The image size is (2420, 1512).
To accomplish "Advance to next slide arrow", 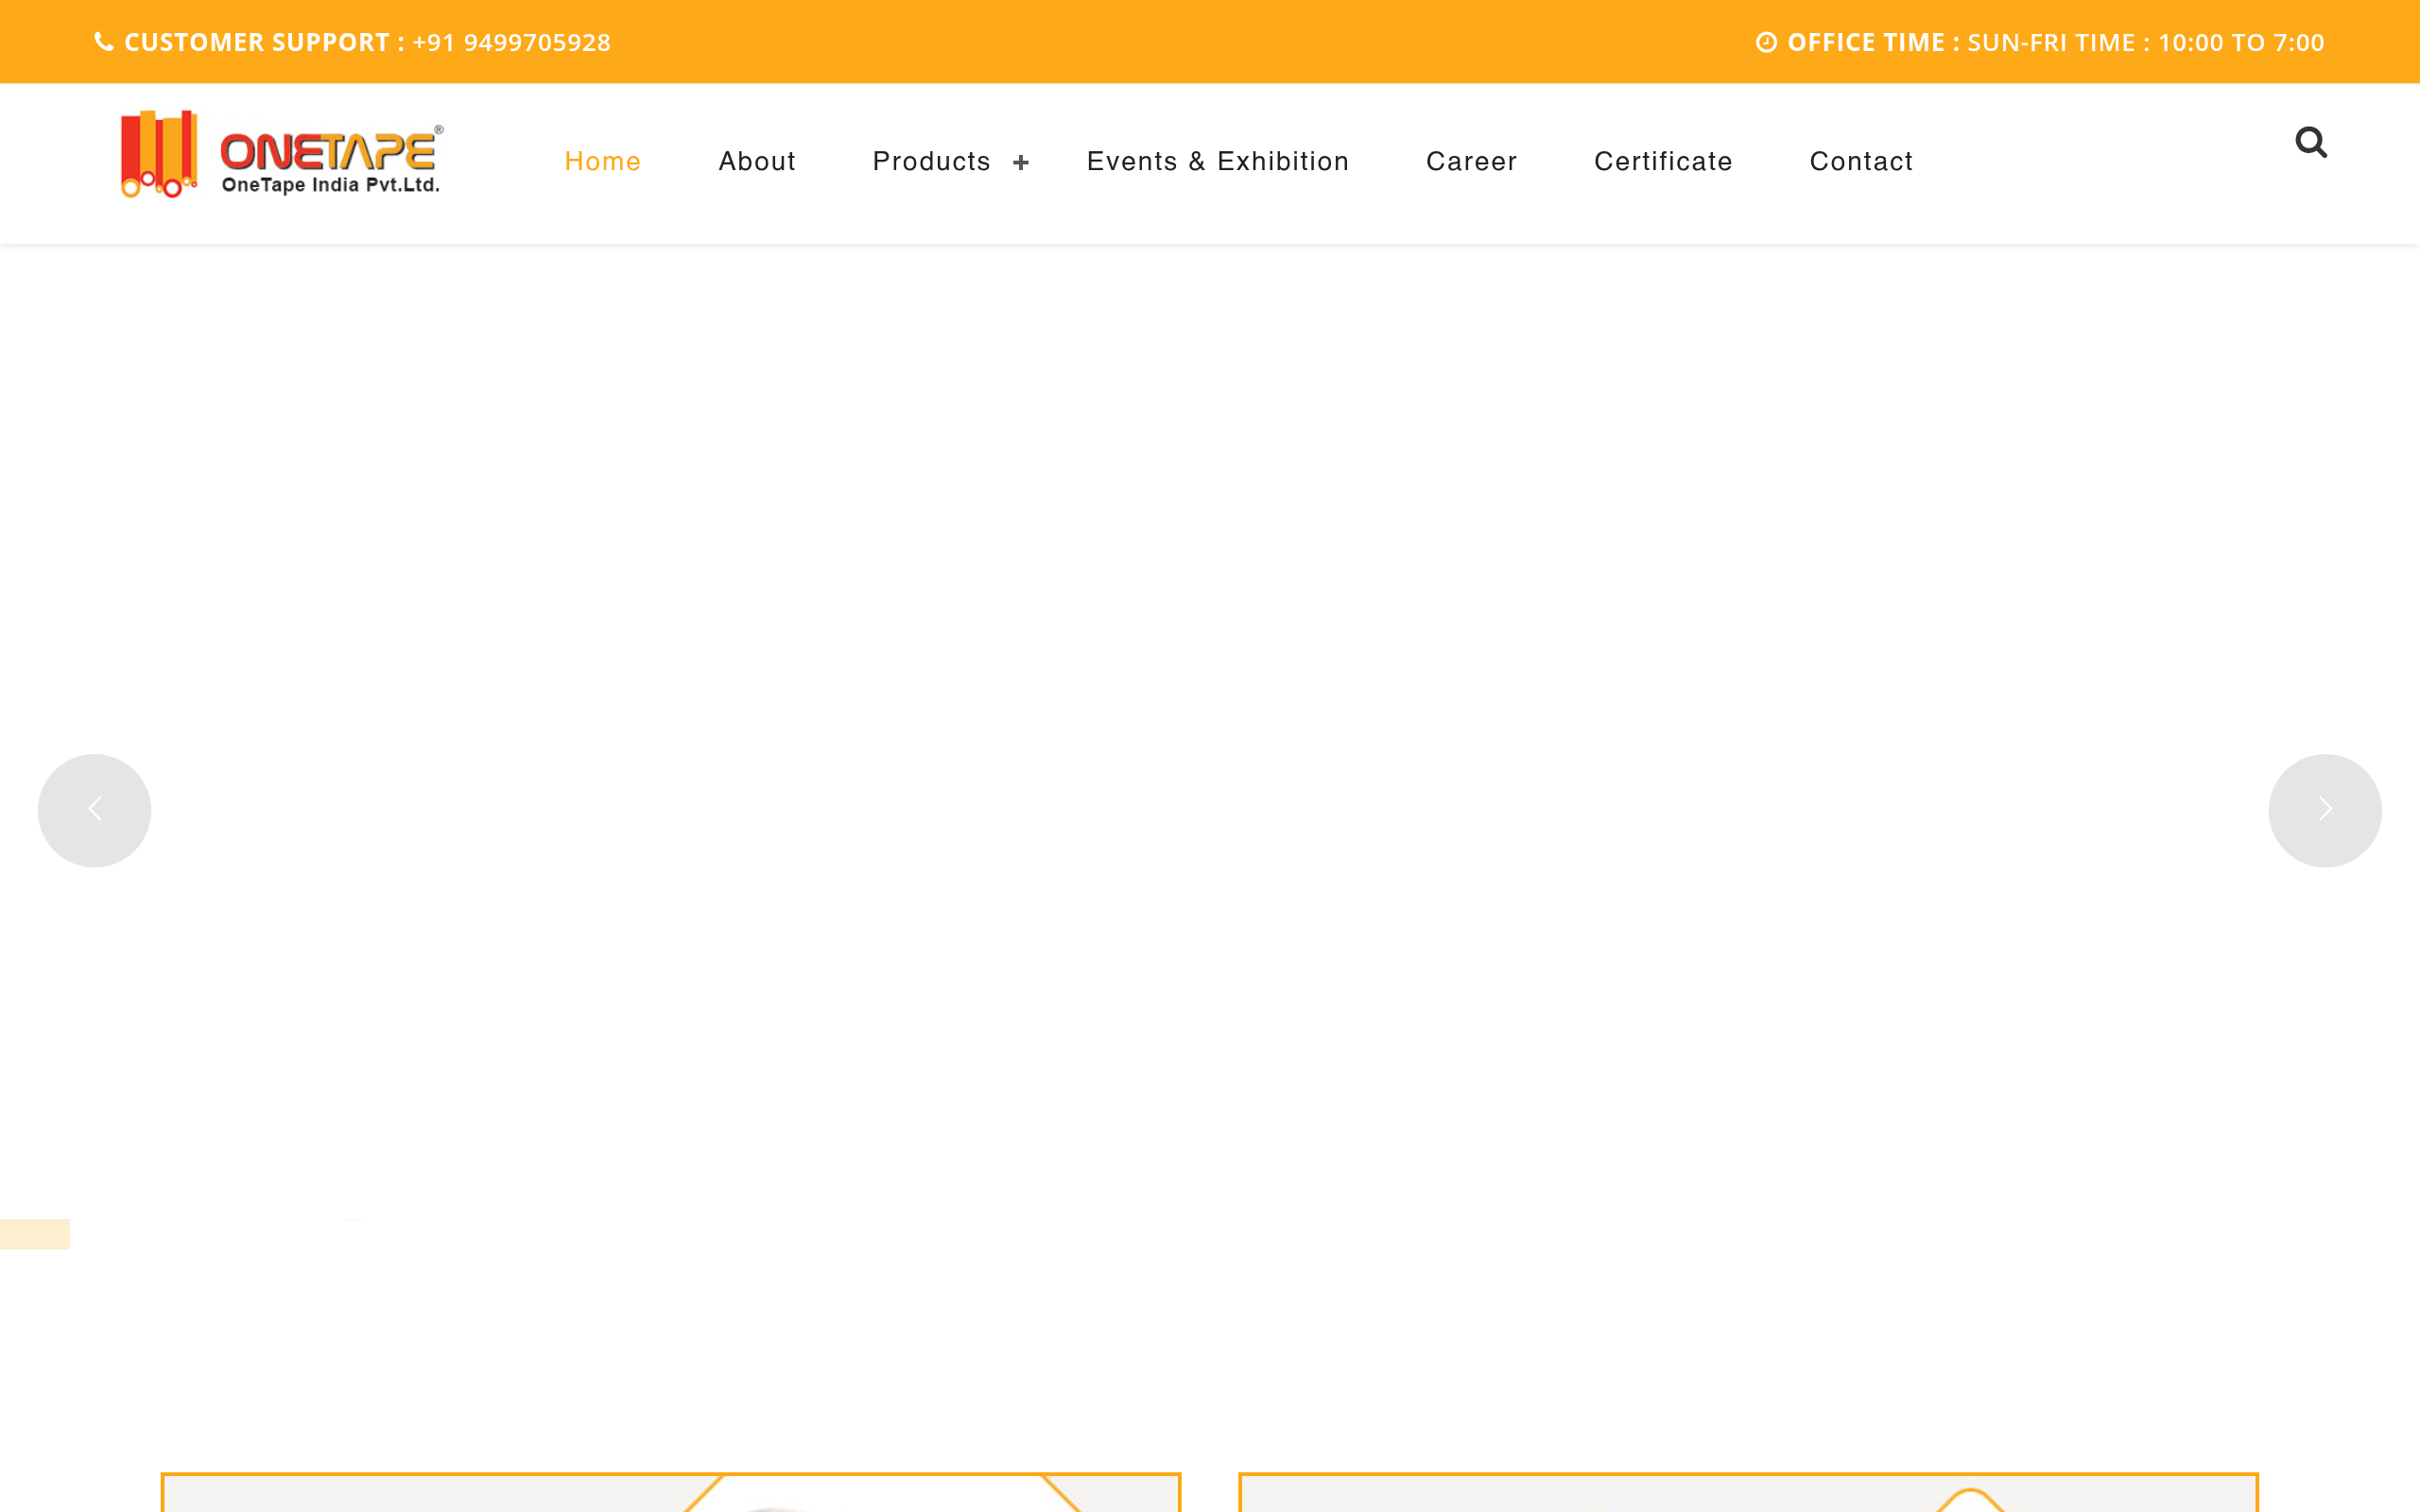I will pyautogui.click(x=2325, y=810).
